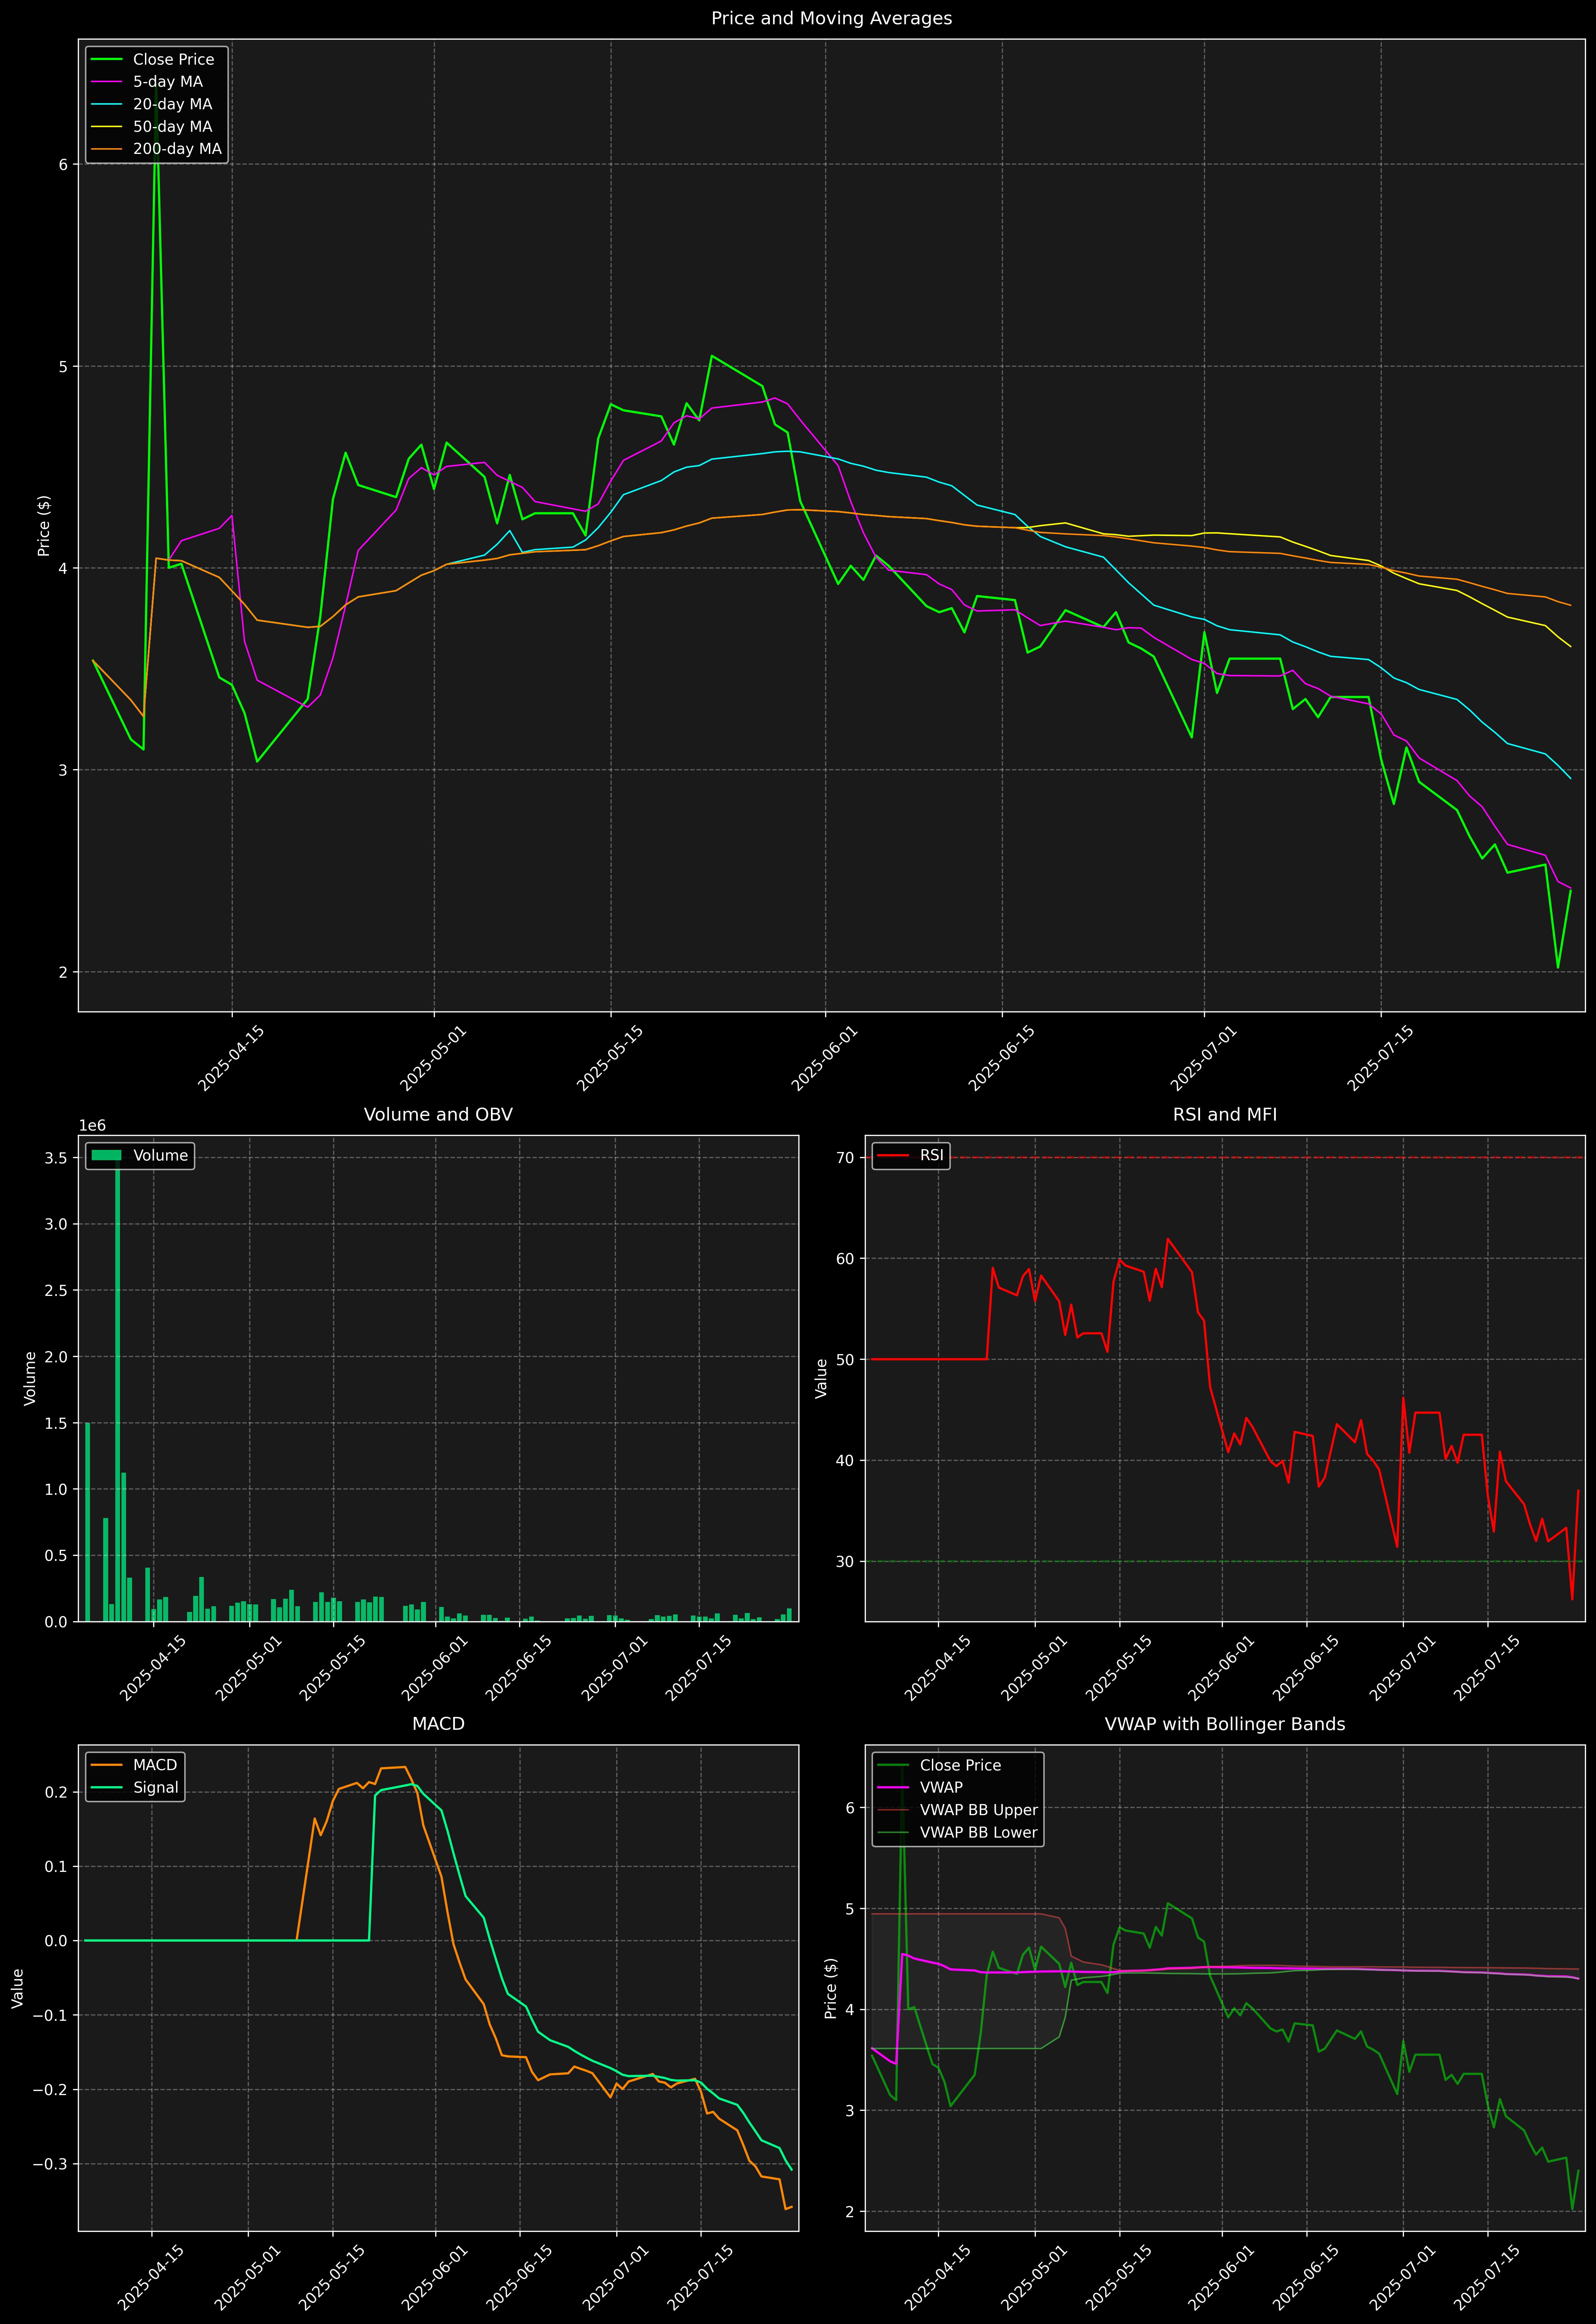Image resolution: width=1596 pixels, height=2324 pixels.
Task: Click the 'Price and Moving Averages' chart title
Action: [831, 18]
